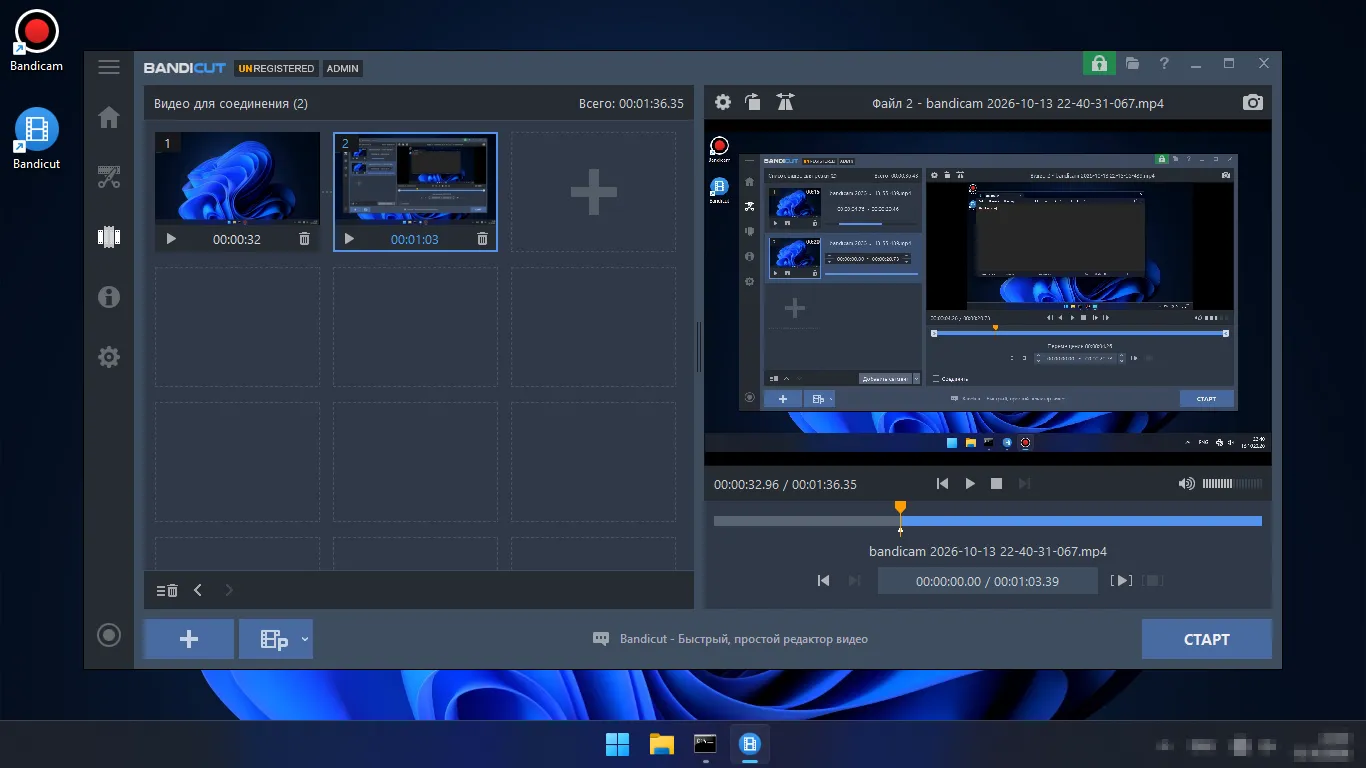Image resolution: width=1366 pixels, height=768 pixels.
Task: Open File Explorer from the taskbar
Action: 662,744
